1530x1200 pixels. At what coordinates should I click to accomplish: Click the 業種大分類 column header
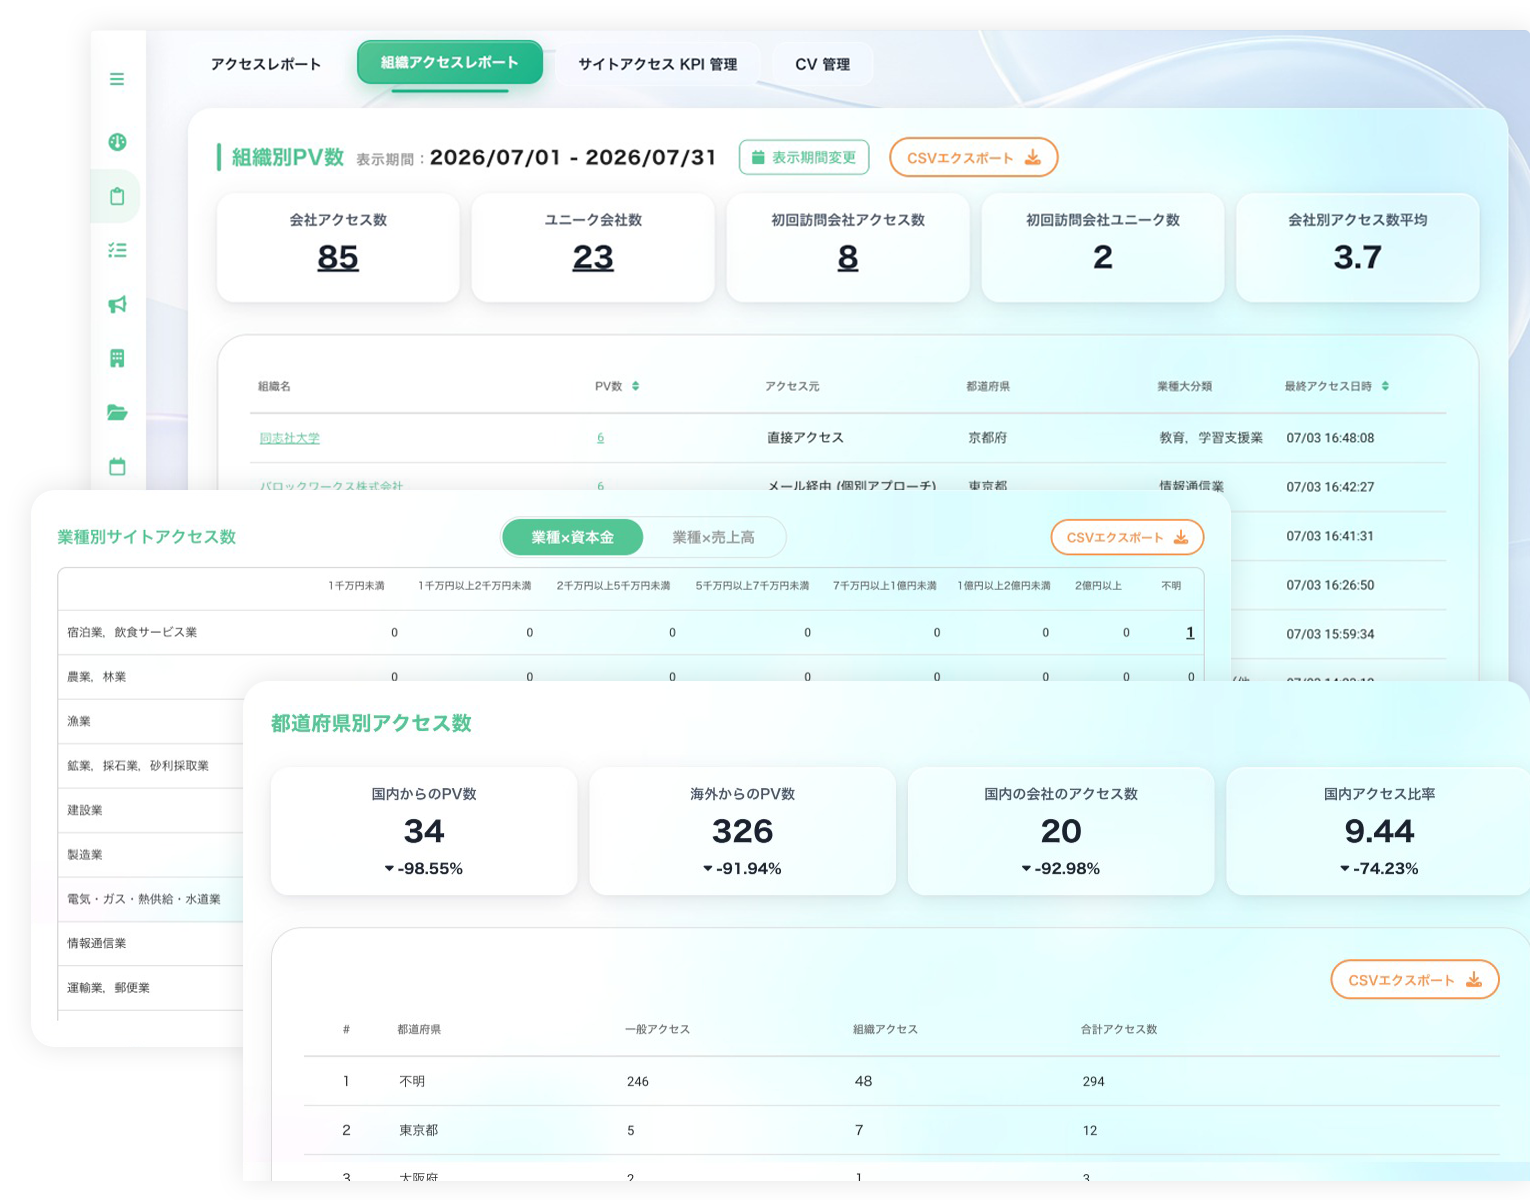tap(1185, 386)
